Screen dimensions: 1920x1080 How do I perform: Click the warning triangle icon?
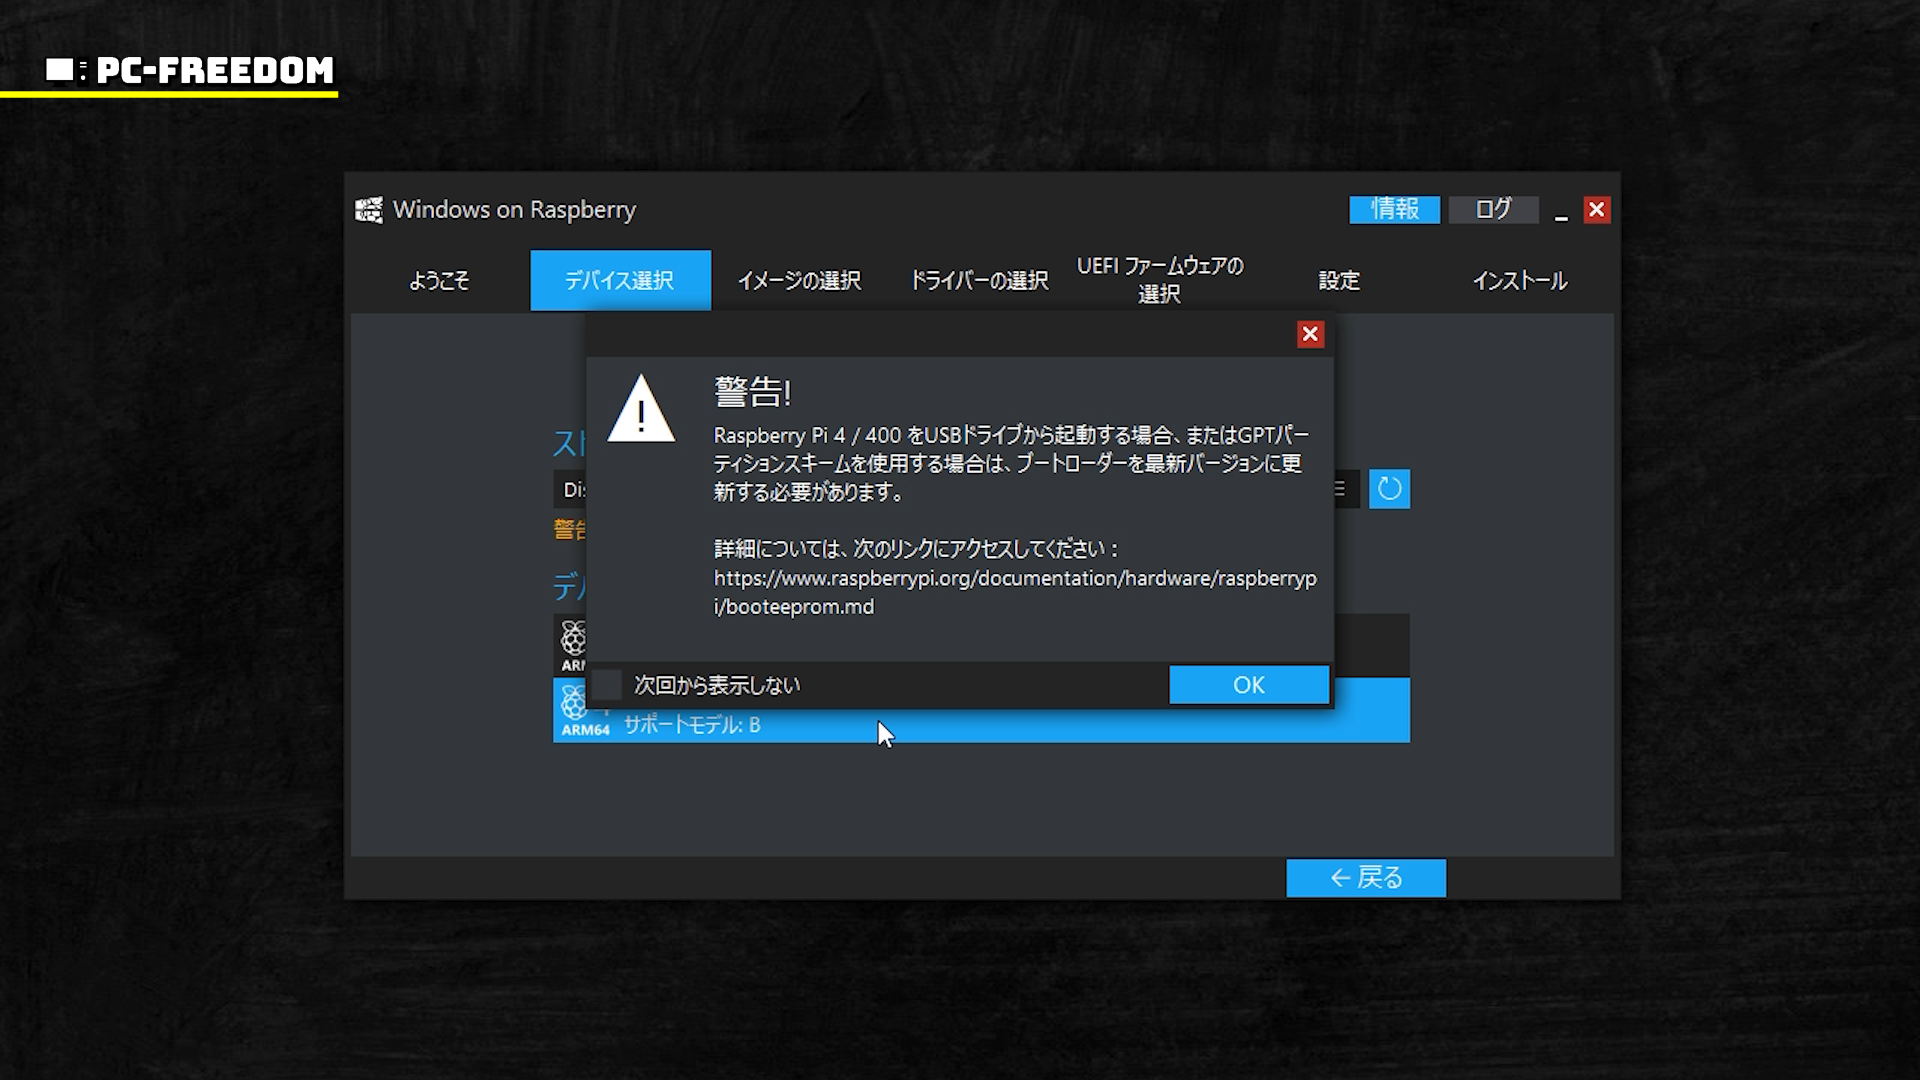pyautogui.click(x=641, y=409)
